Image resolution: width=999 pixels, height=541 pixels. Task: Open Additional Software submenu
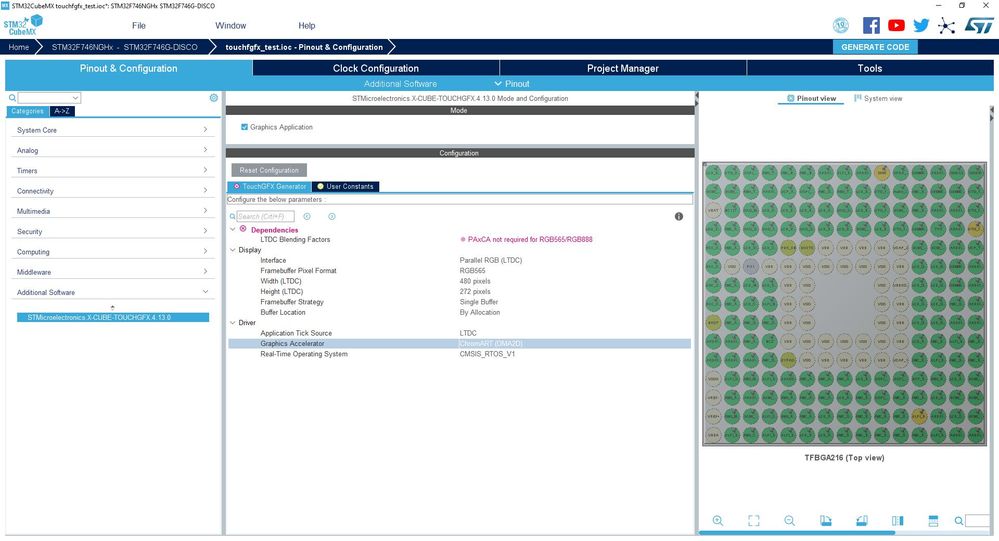point(400,83)
